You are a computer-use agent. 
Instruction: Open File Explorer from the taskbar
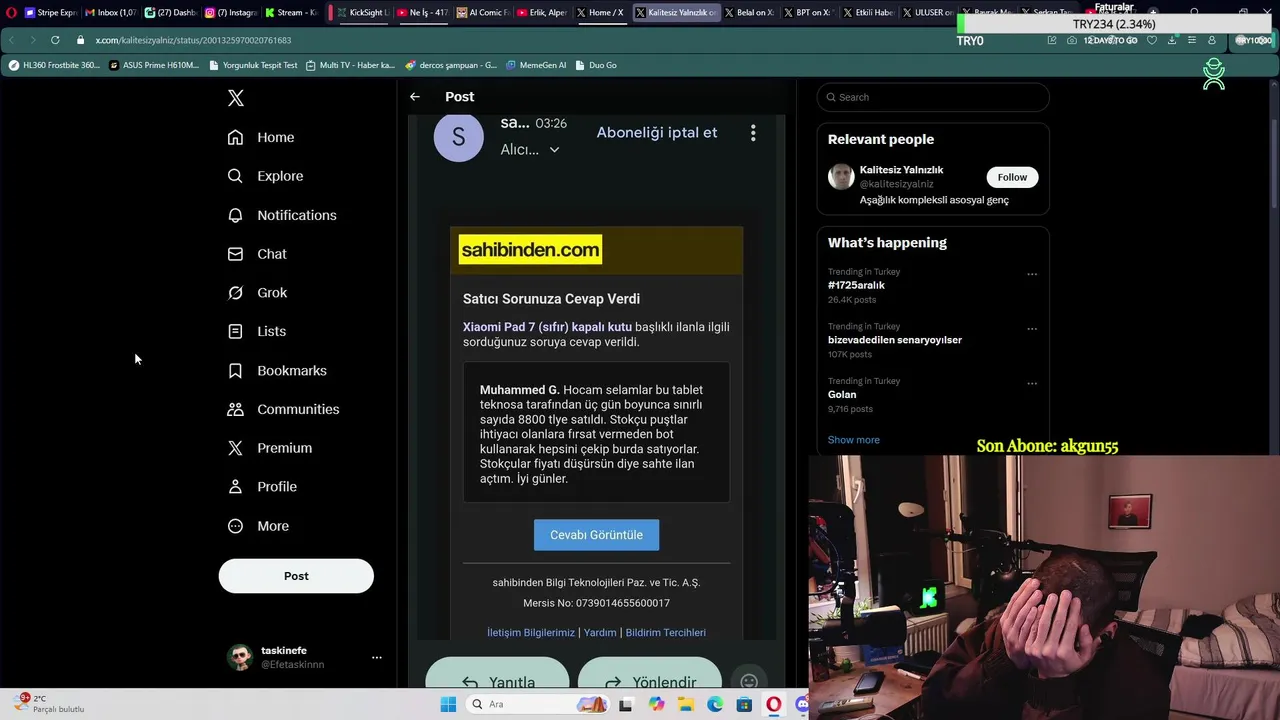[686, 705]
